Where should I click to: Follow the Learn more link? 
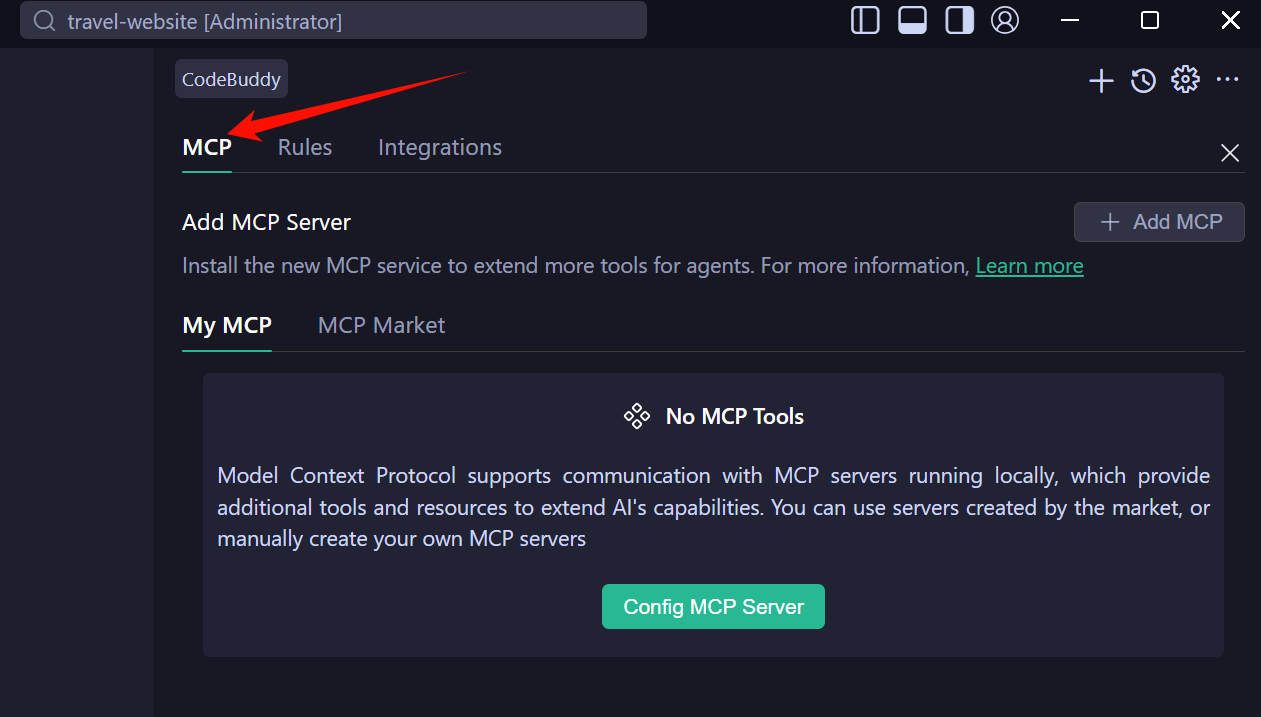[x=1029, y=266]
